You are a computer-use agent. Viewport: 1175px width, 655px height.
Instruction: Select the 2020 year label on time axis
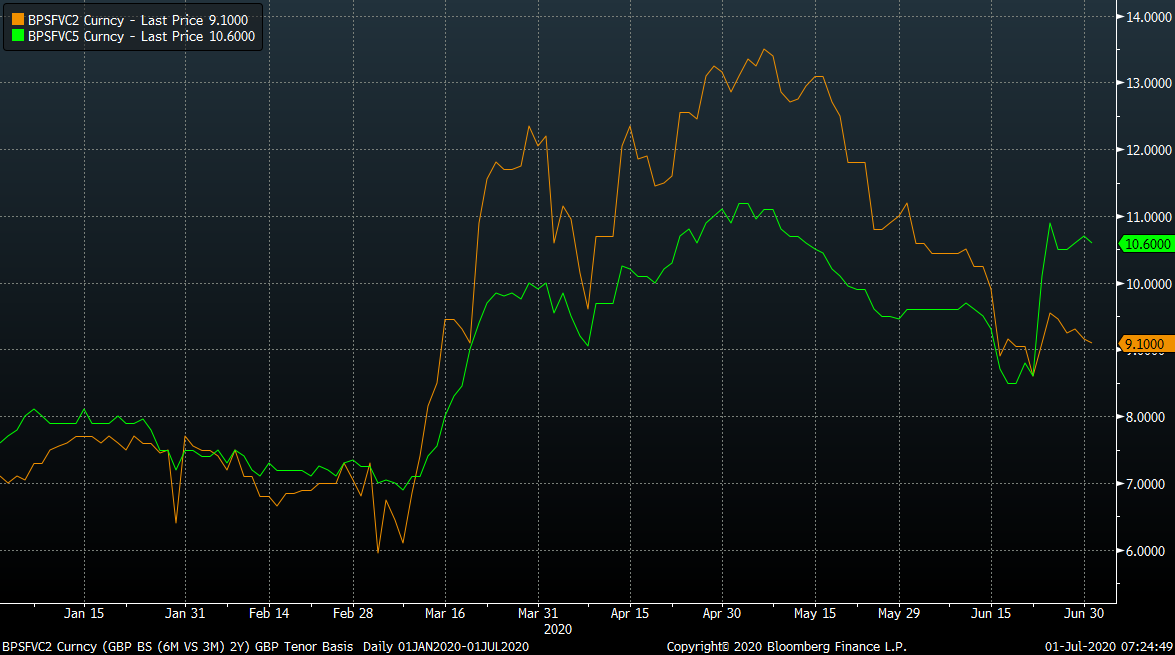tap(559, 630)
